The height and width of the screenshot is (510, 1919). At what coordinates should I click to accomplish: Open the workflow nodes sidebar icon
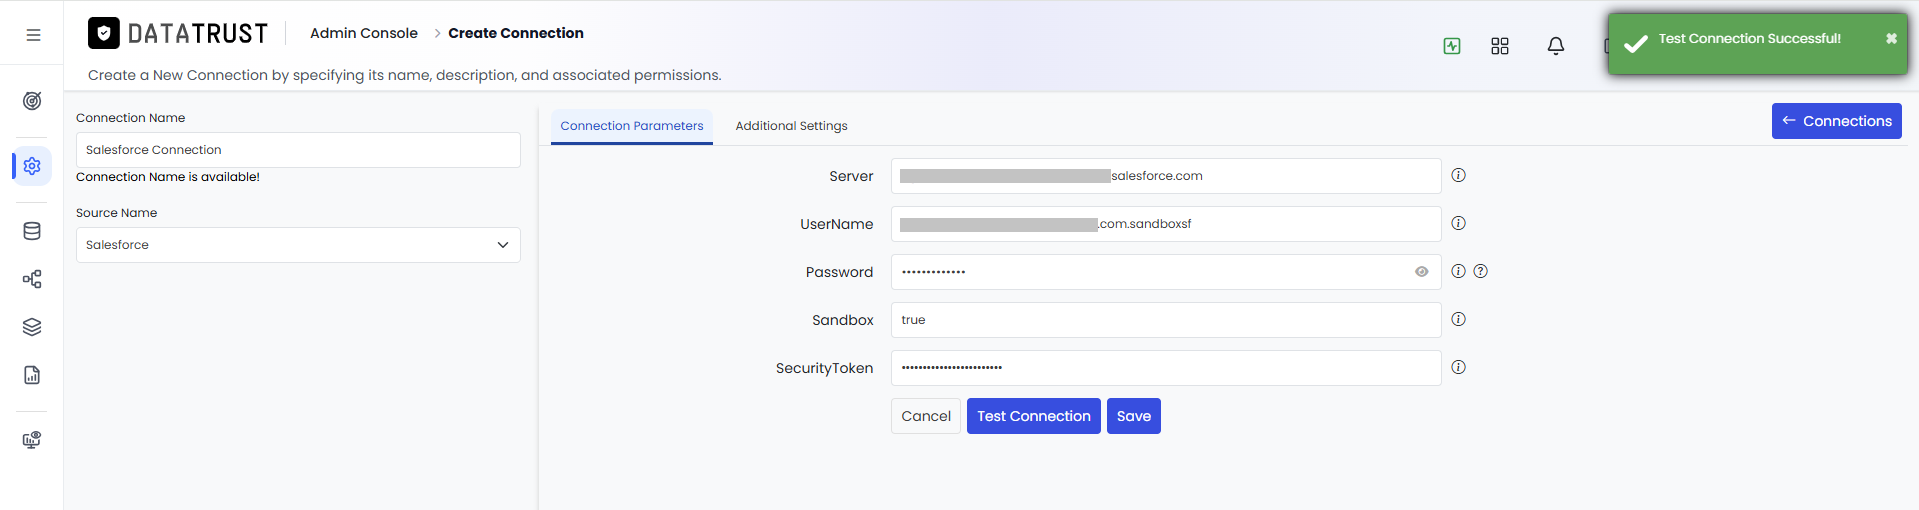[32, 279]
